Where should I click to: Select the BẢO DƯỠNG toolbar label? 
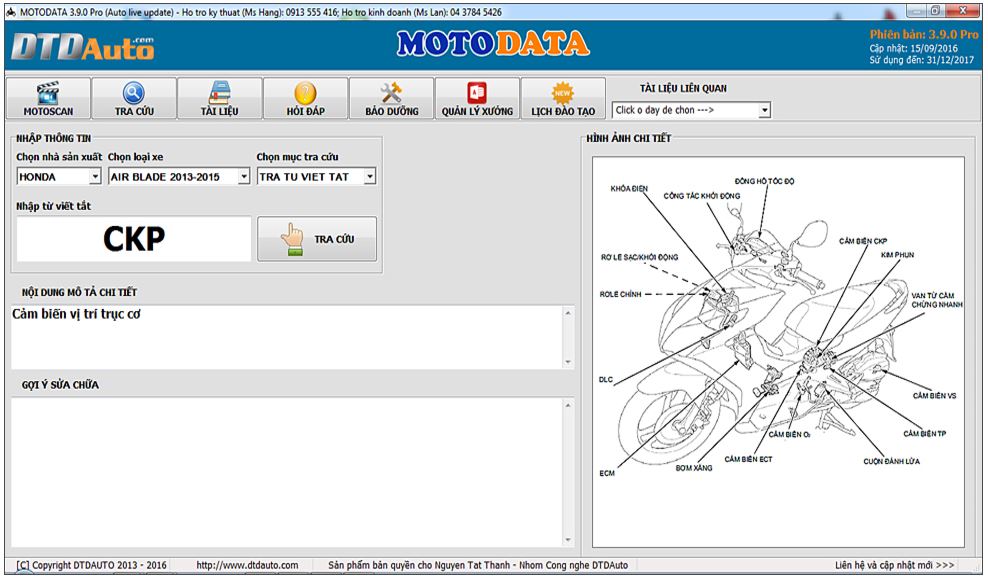tap(392, 112)
